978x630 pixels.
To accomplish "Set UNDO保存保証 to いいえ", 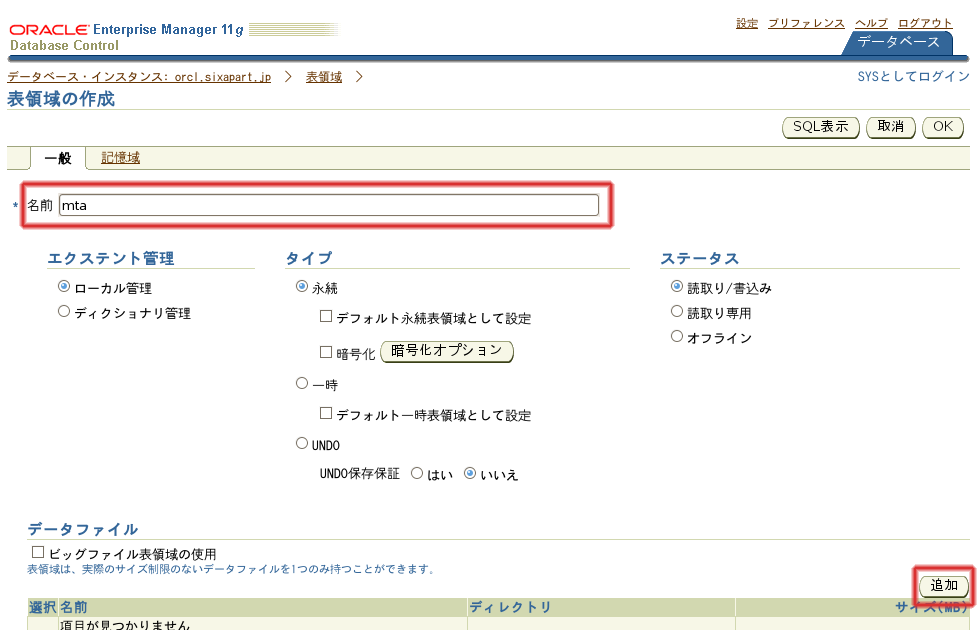I will point(470,473).
